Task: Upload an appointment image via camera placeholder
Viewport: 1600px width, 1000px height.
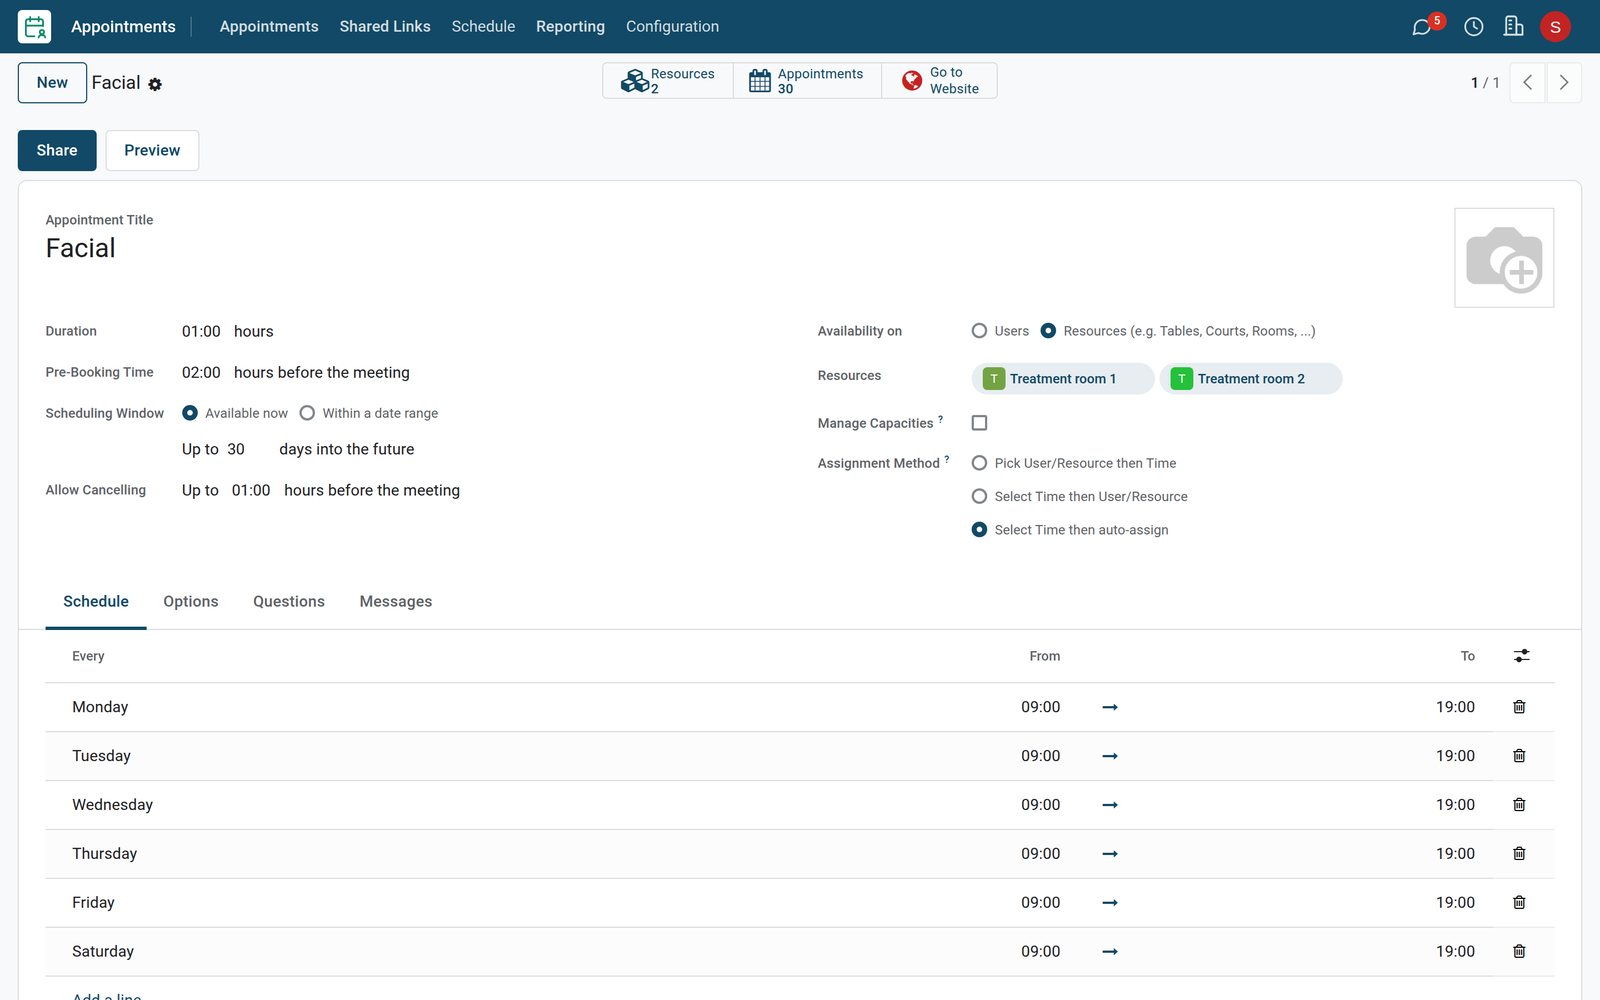Action: (x=1504, y=258)
